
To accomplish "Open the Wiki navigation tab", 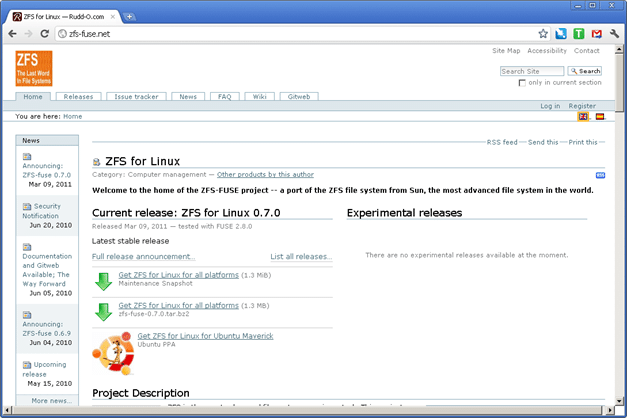I will (260, 97).
